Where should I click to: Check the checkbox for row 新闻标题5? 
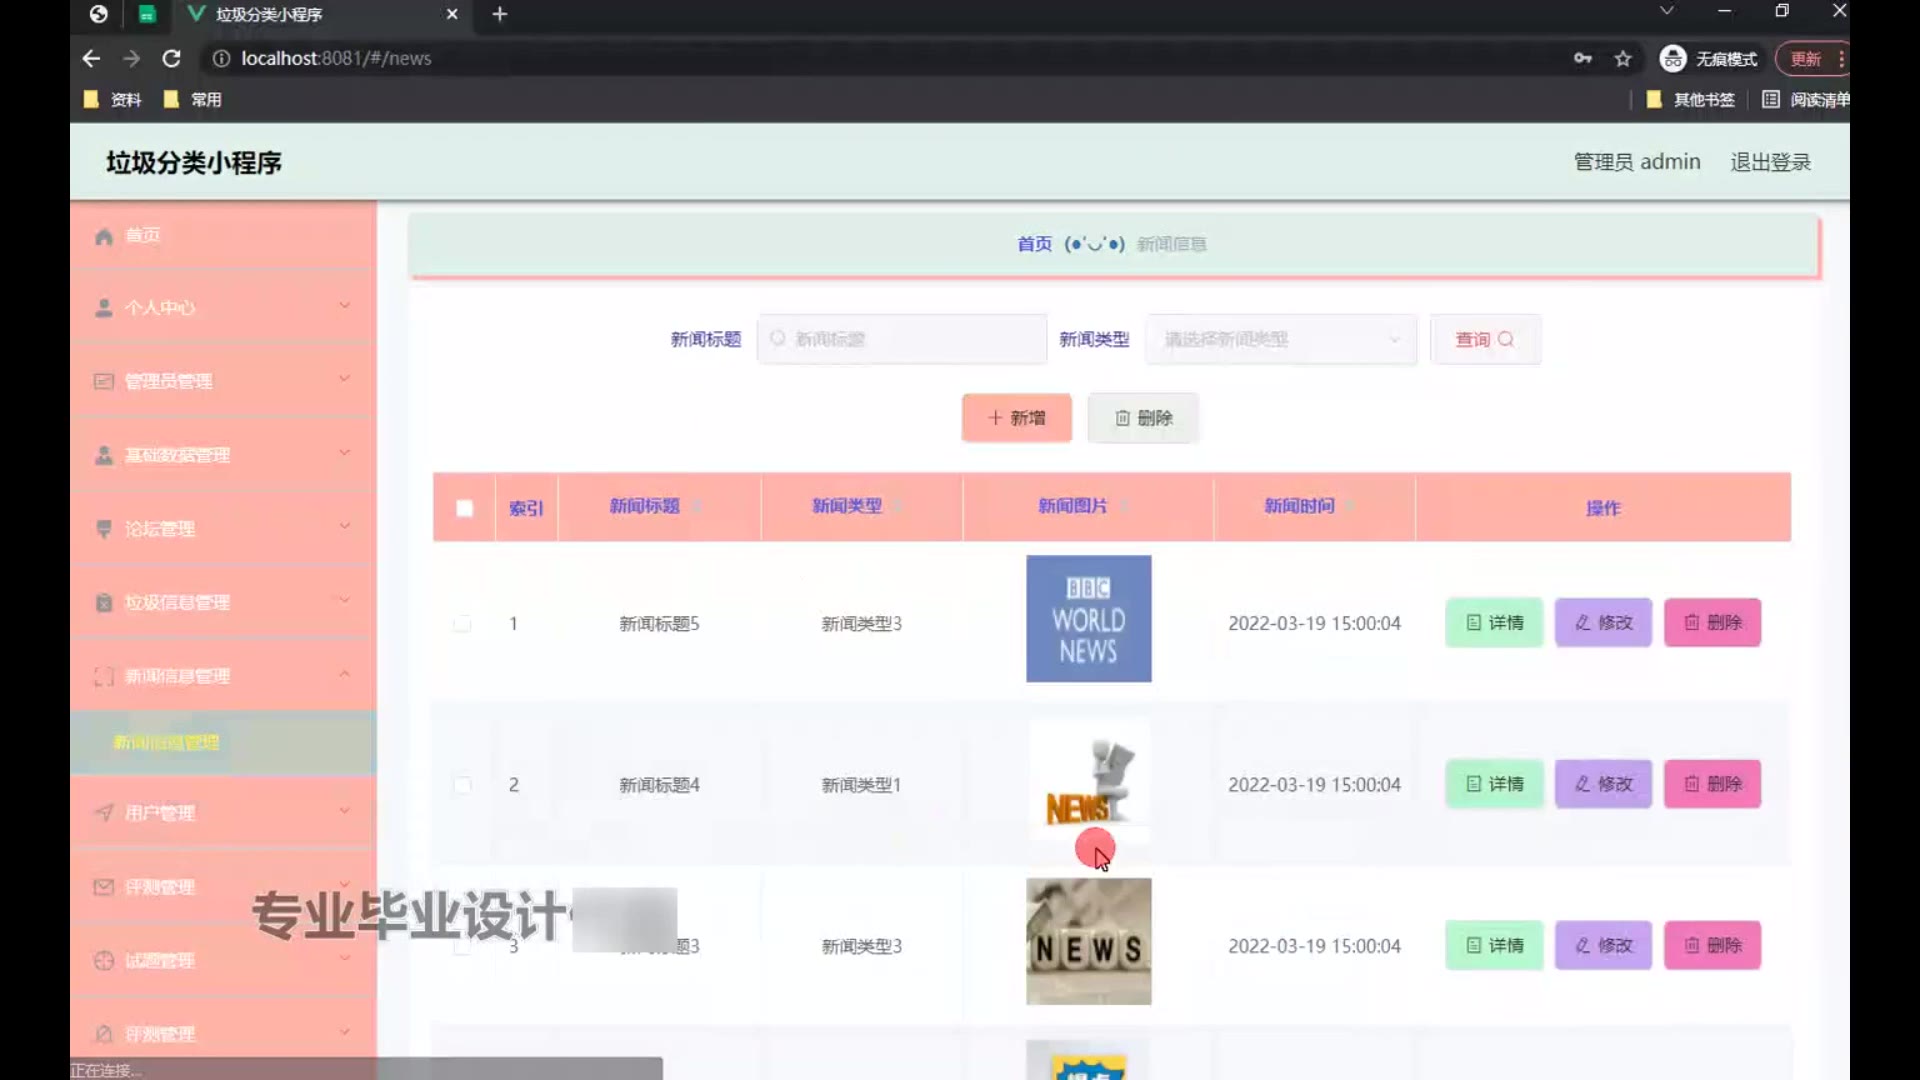click(x=462, y=624)
